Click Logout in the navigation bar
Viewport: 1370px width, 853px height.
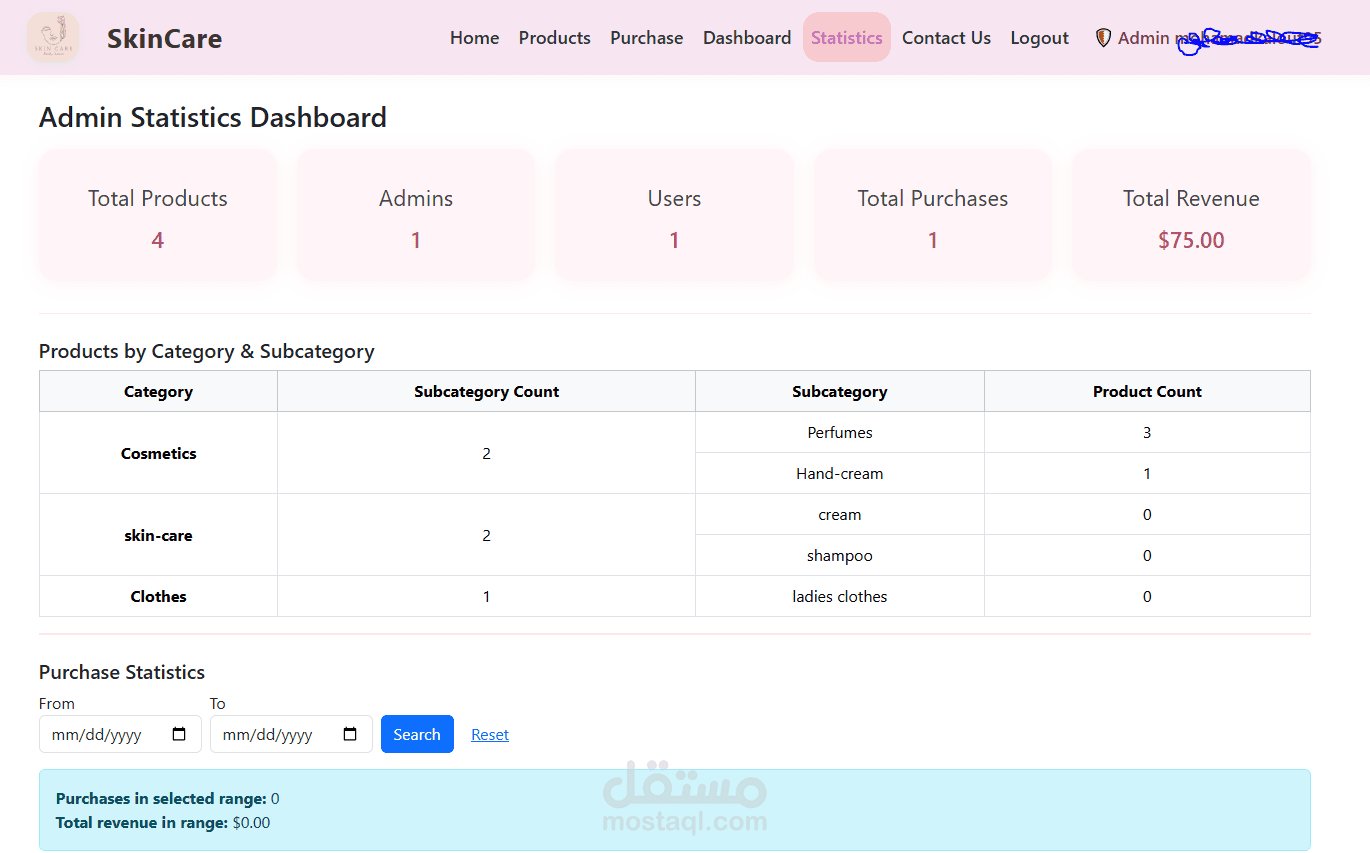(1039, 38)
